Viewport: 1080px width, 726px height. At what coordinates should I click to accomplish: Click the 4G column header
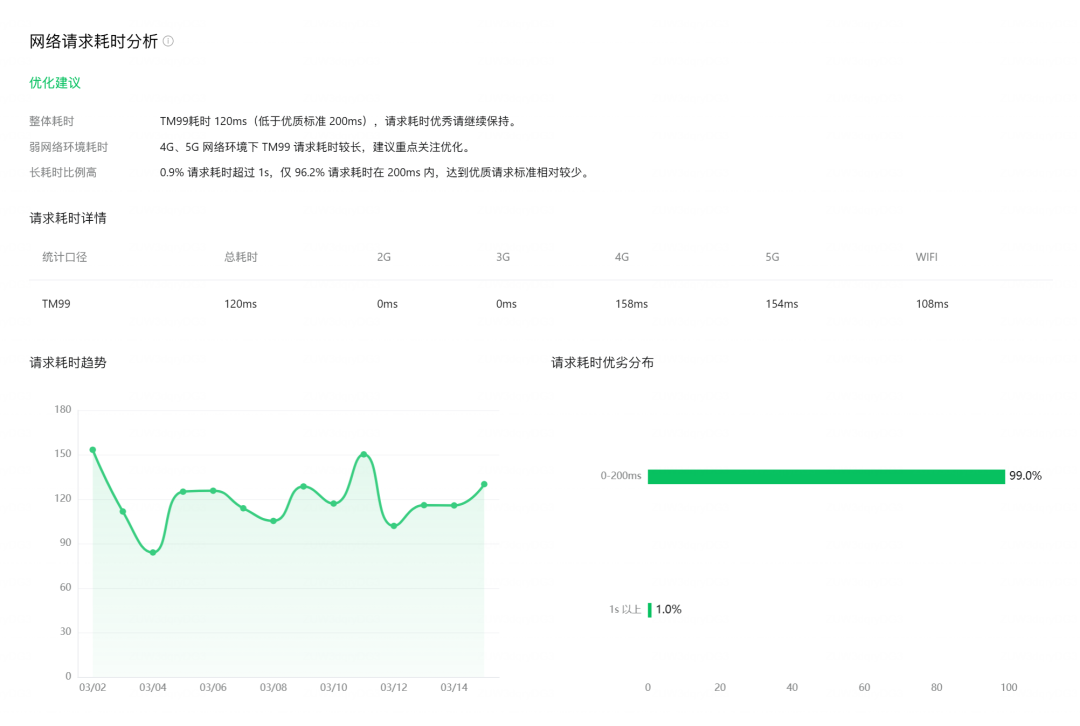point(622,257)
